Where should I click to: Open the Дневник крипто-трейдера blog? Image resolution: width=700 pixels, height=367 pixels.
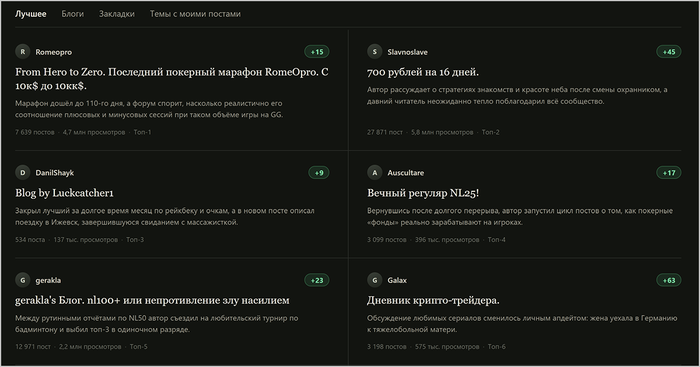[433, 300]
